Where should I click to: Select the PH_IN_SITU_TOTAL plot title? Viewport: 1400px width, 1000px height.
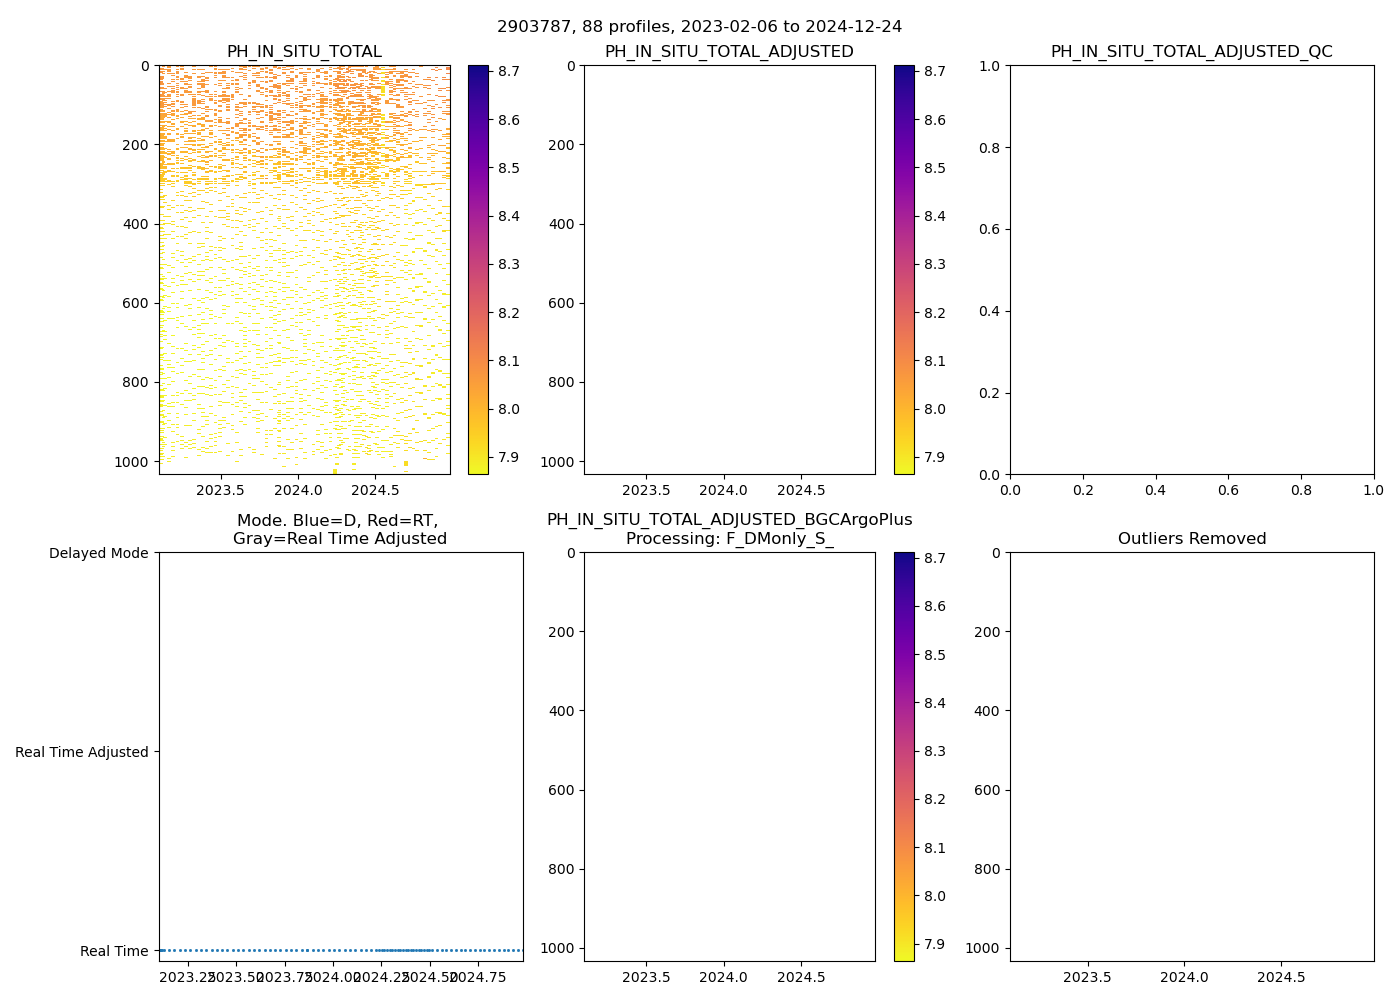[x=304, y=52]
